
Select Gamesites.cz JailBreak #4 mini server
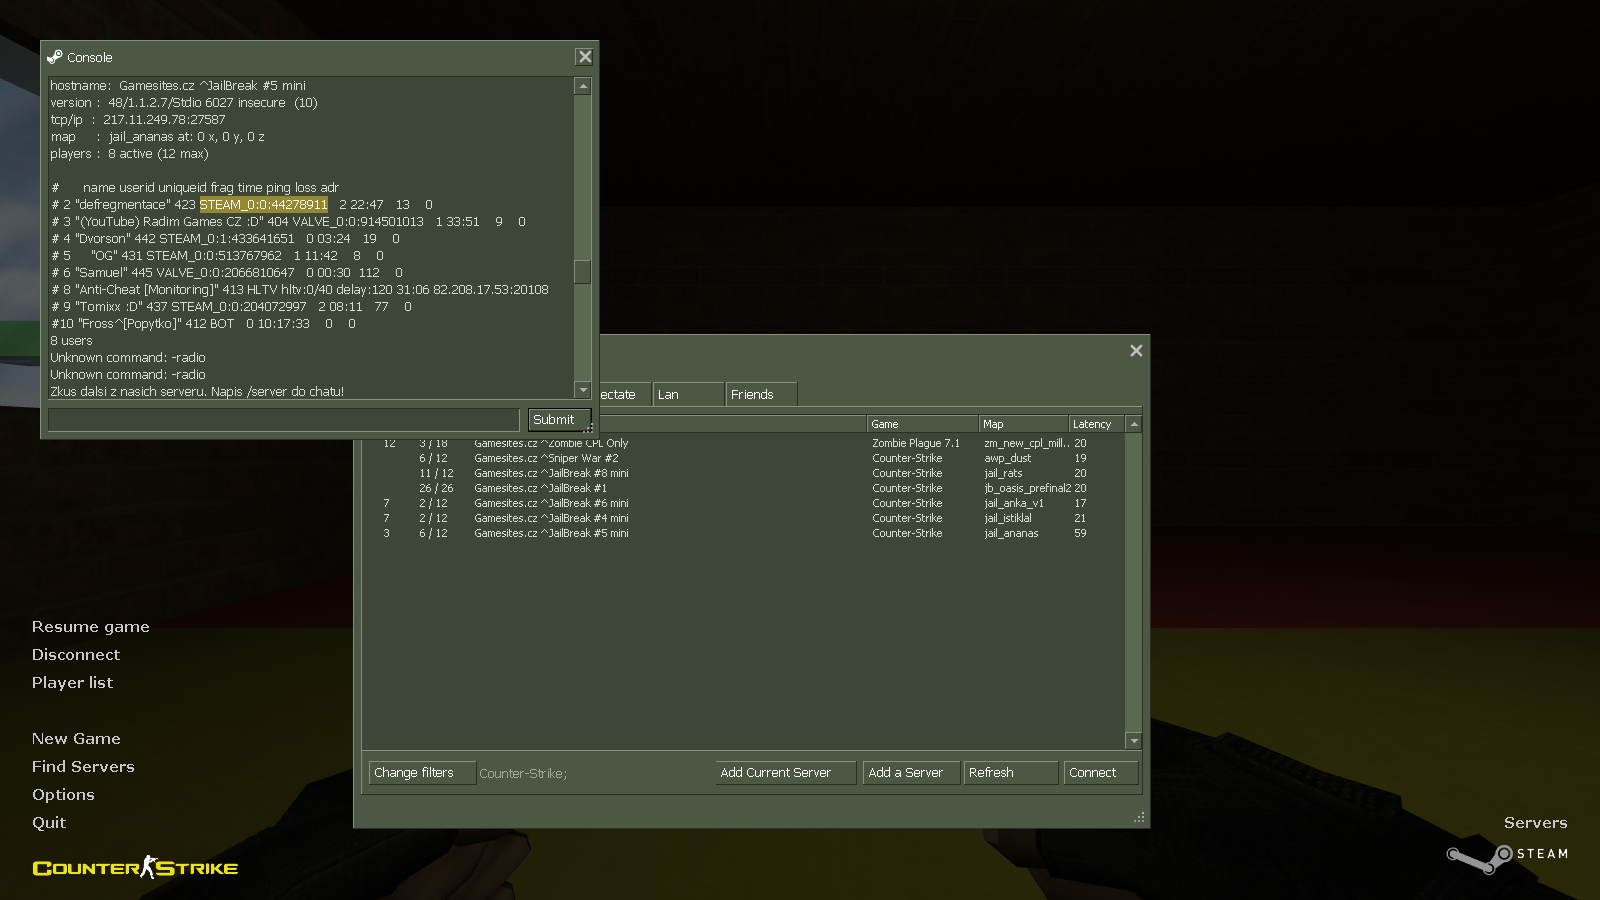click(744, 518)
